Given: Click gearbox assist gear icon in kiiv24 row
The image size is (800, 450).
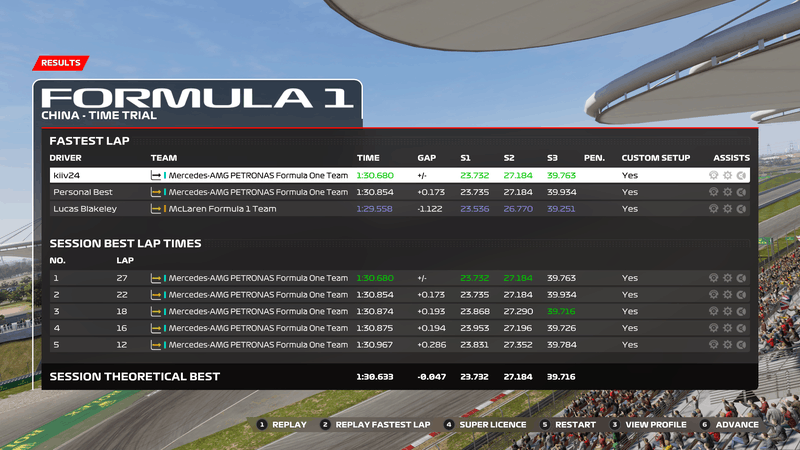Looking at the screenshot, I should (x=728, y=175).
